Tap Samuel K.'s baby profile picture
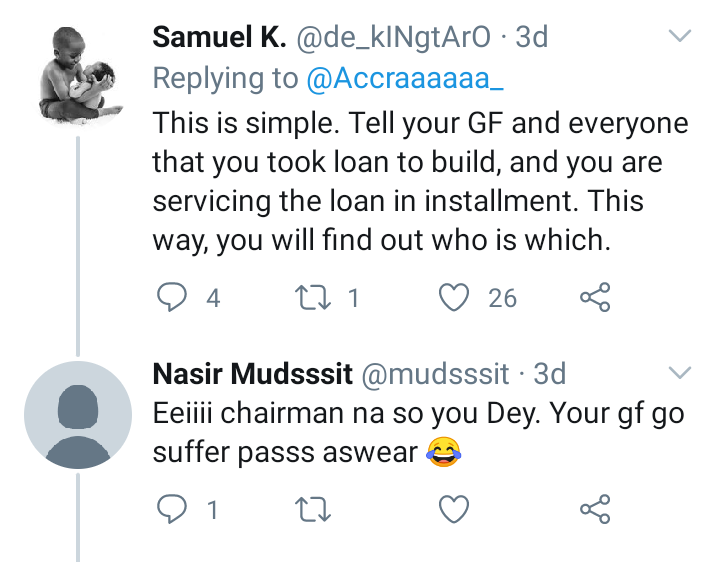Screen dimensions: 720x562 80,78
